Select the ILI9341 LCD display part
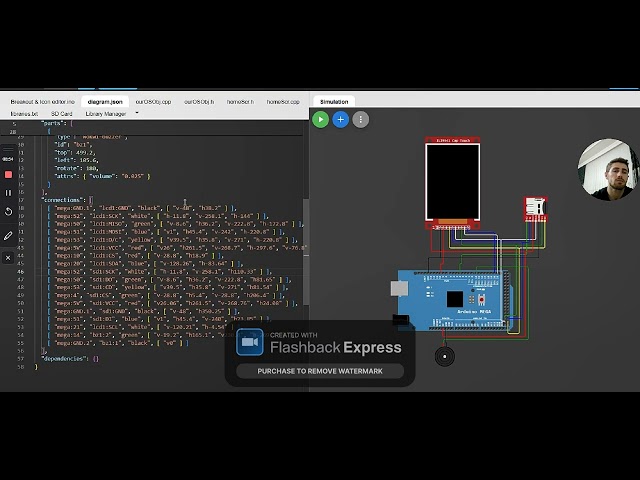 coord(452,183)
